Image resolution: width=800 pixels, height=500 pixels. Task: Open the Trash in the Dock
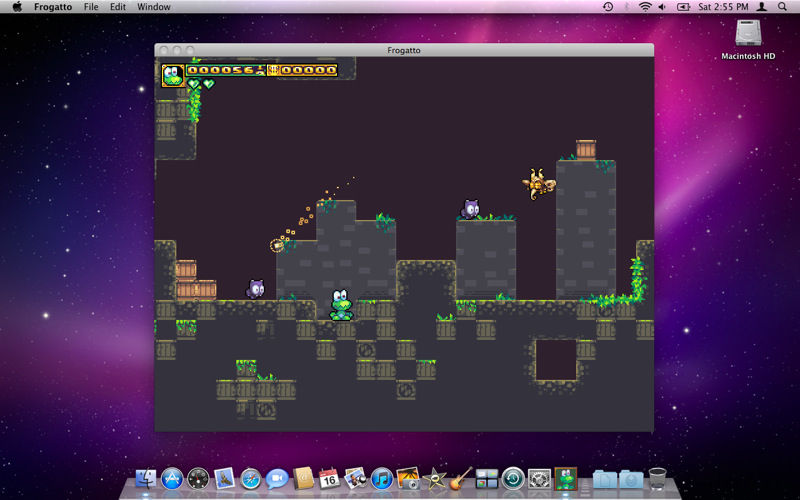point(658,479)
